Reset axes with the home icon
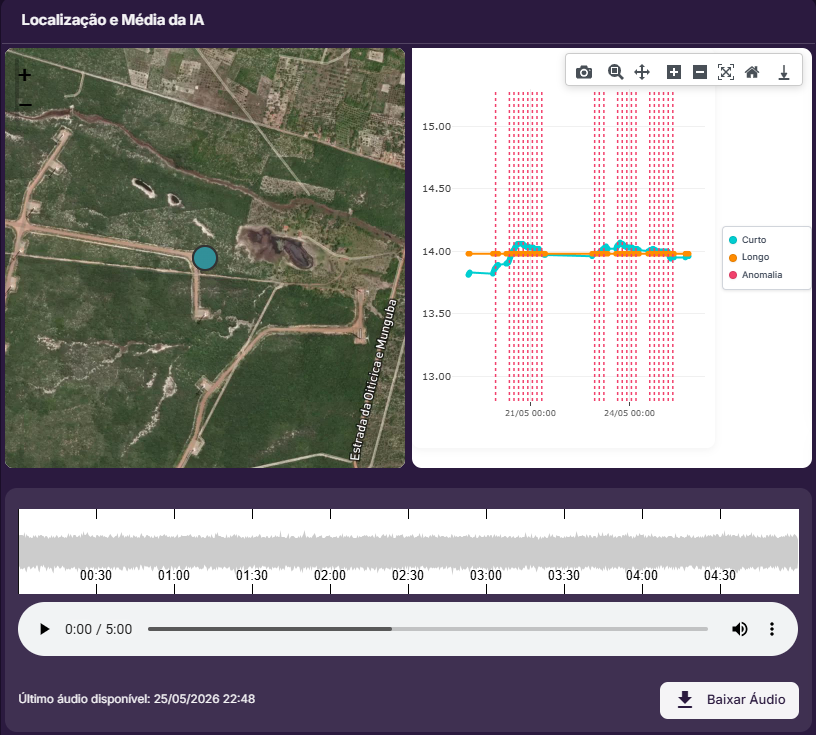This screenshot has height=735, width=816. click(x=752, y=72)
